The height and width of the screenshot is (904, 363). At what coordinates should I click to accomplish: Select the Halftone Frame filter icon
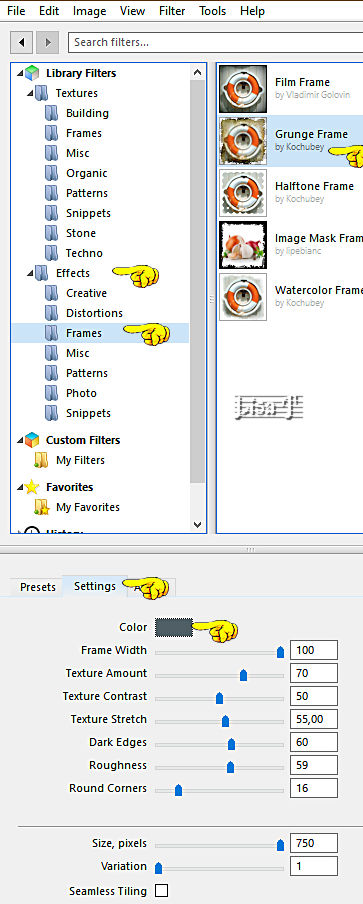[243, 193]
